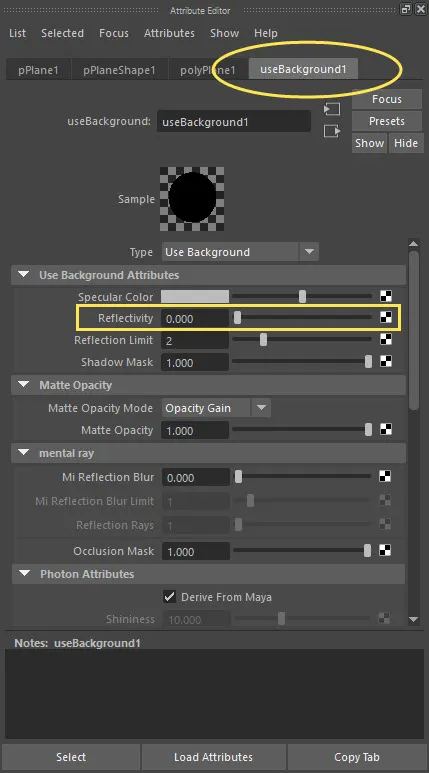Viewport: 429px width, 773px height.
Task: Click the Occlusion Mask slider handle
Action: [367, 551]
